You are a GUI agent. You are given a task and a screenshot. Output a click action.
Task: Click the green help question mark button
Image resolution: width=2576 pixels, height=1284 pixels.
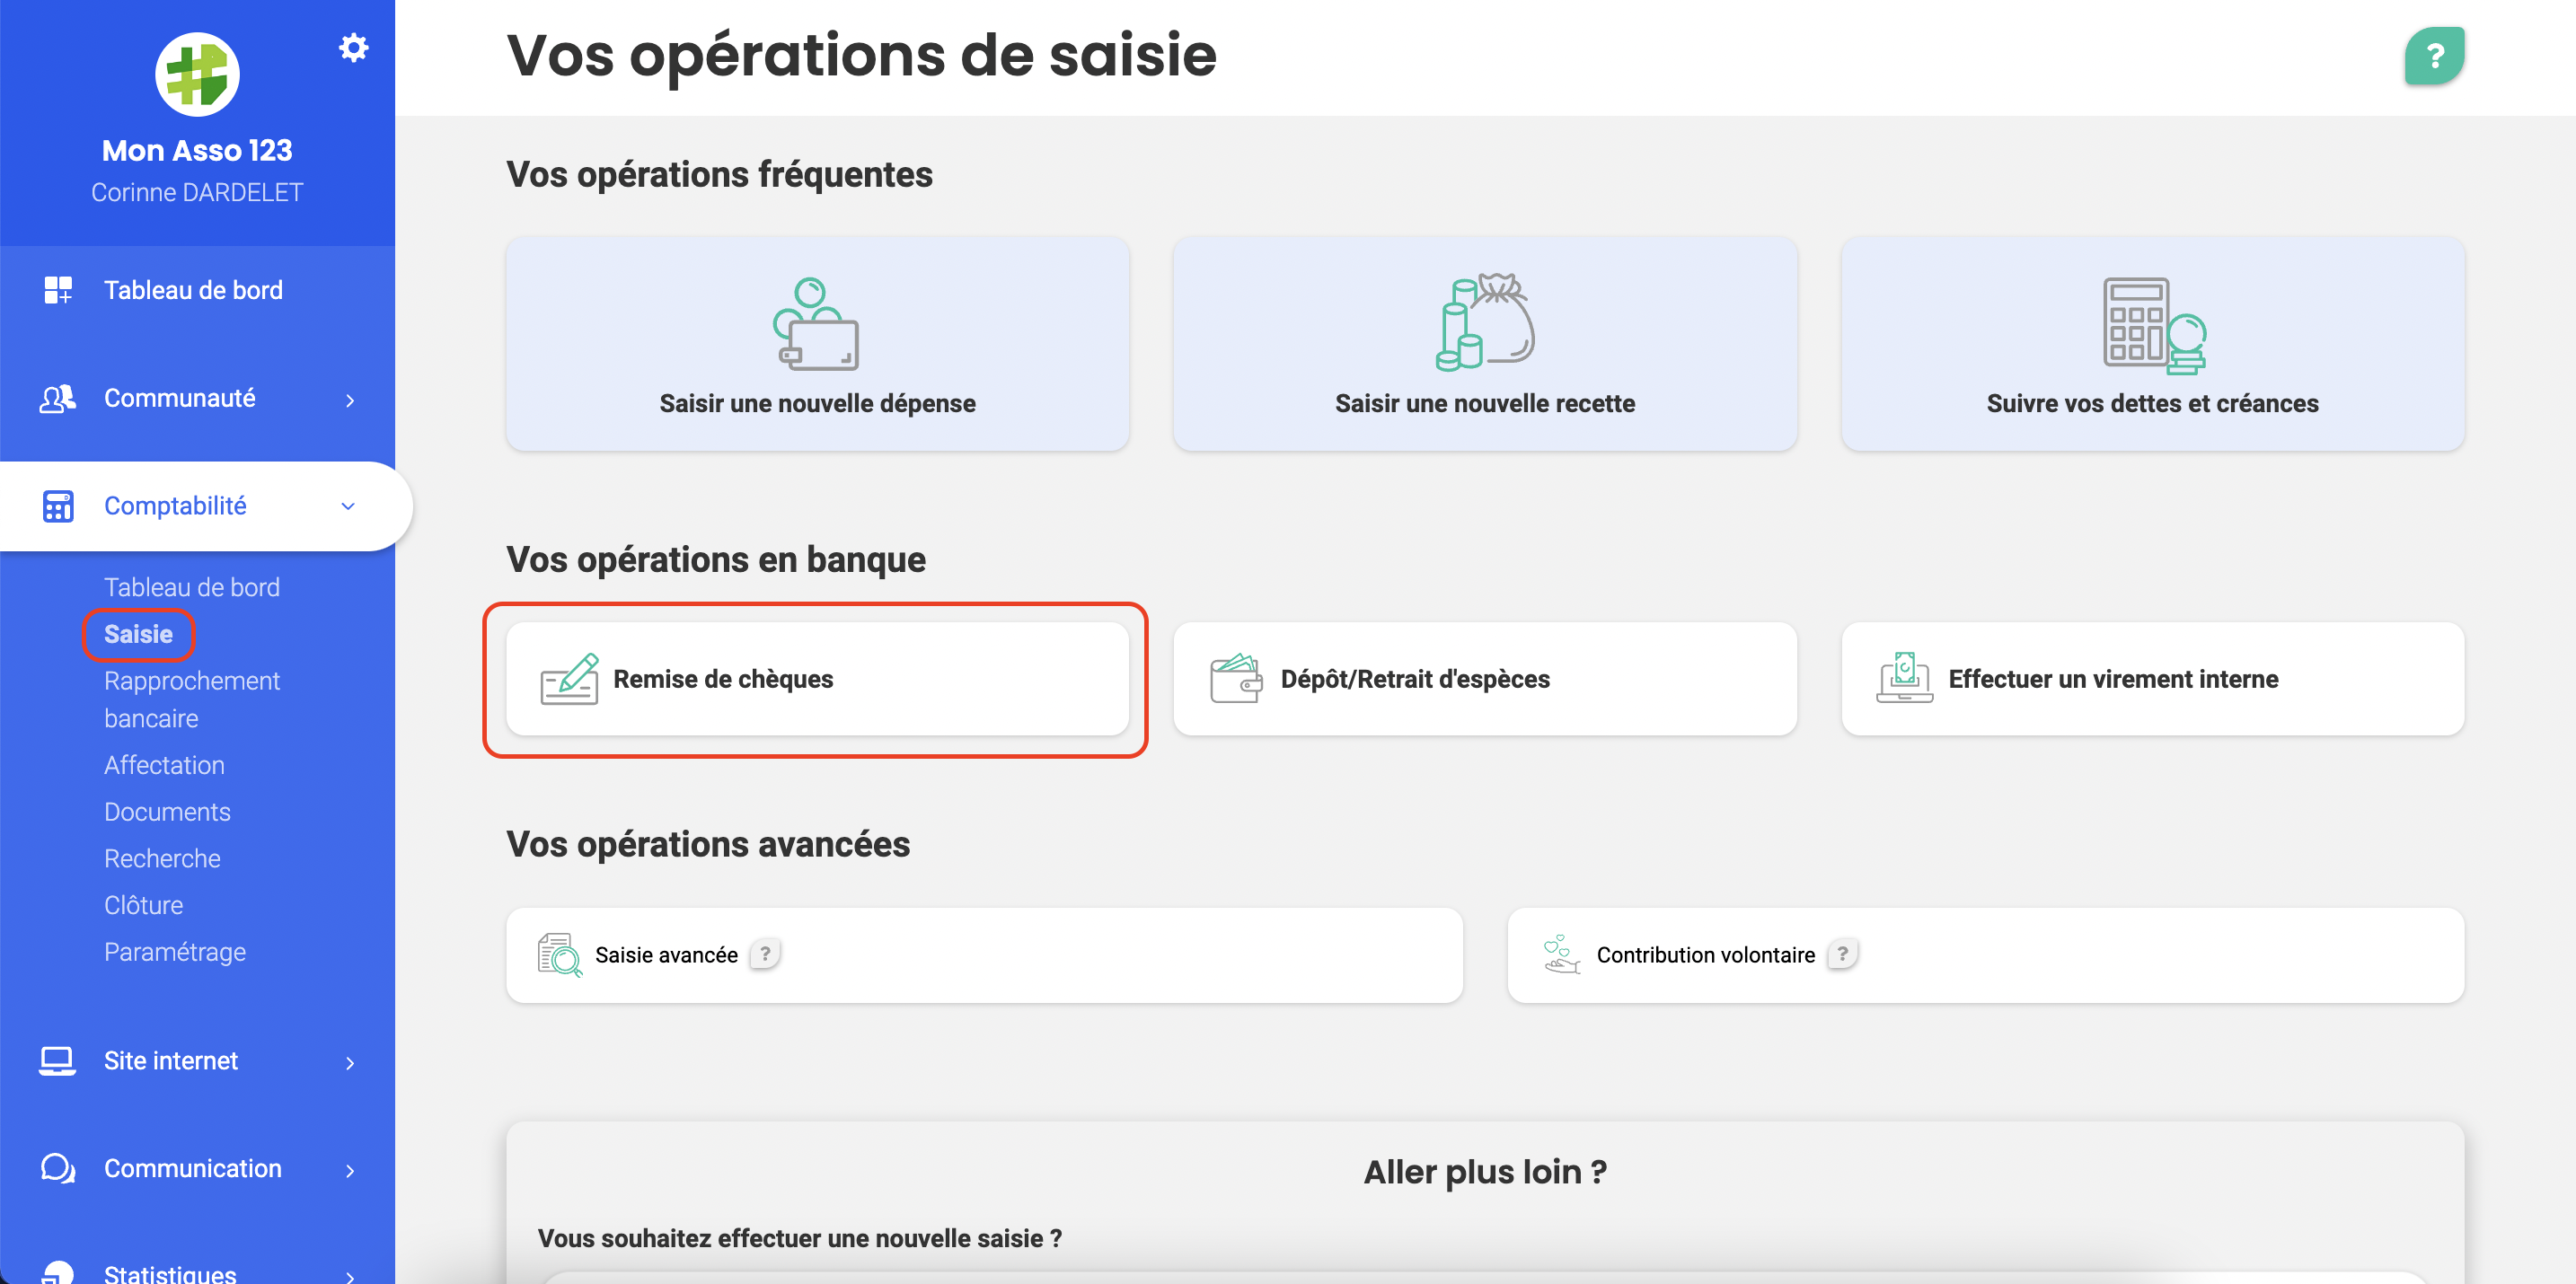pyautogui.click(x=2434, y=56)
